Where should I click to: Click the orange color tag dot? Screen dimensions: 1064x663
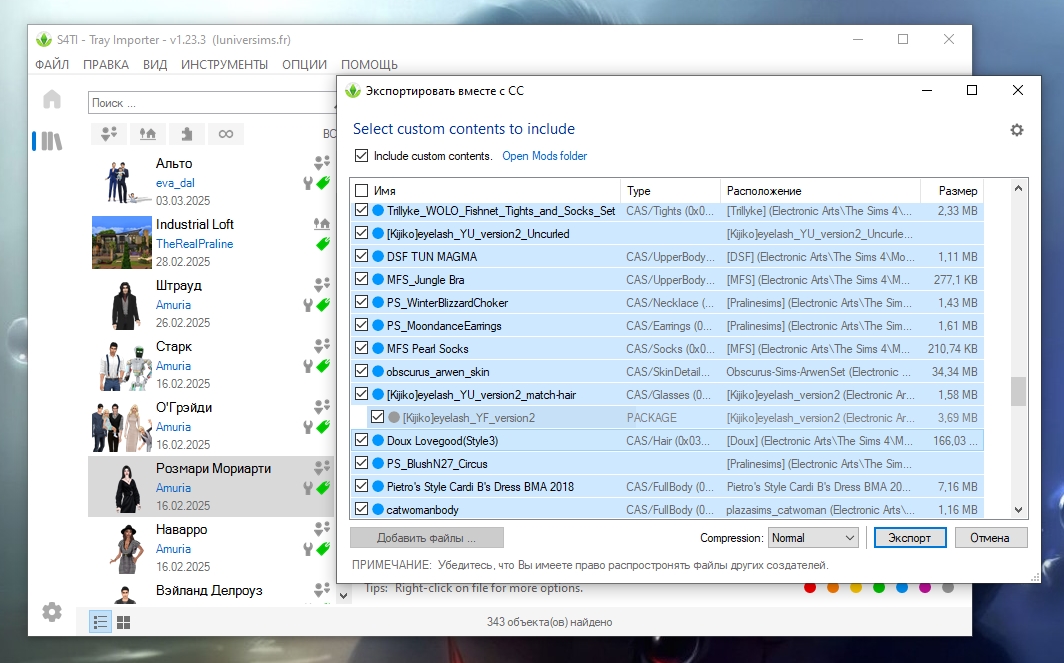click(x=833, y=587)
